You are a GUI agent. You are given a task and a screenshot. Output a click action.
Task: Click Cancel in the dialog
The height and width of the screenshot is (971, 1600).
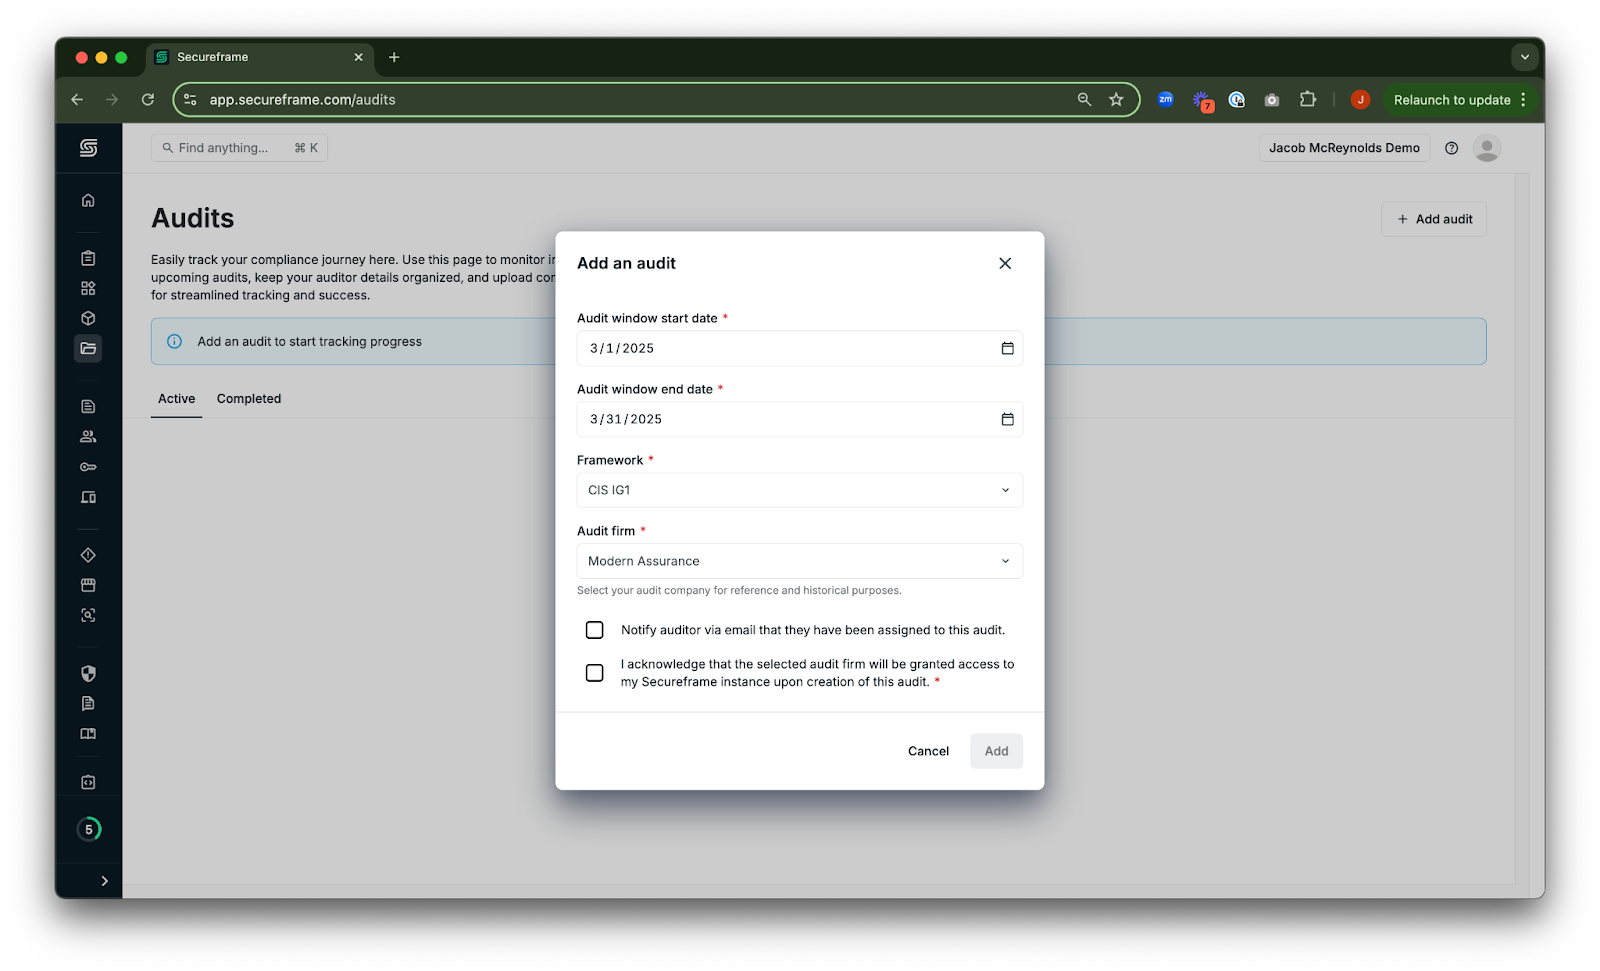tap(928, 751)
